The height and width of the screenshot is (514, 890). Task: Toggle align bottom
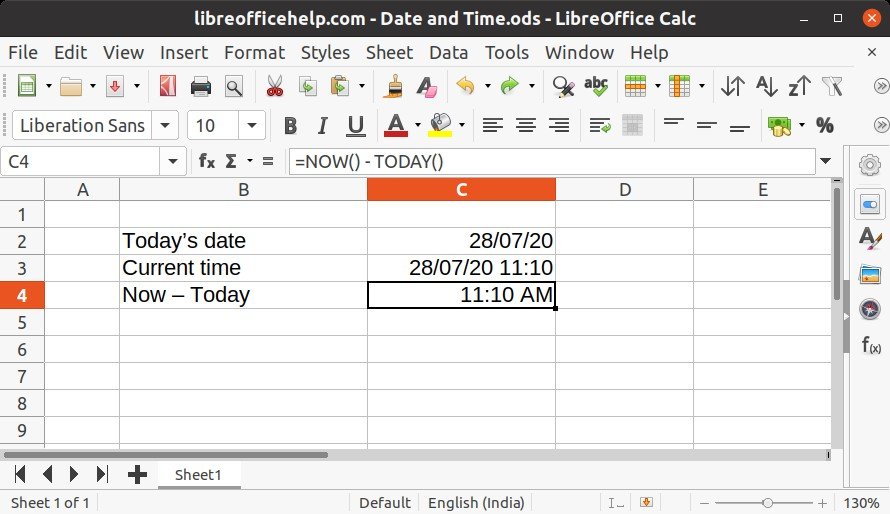[740, 128]
